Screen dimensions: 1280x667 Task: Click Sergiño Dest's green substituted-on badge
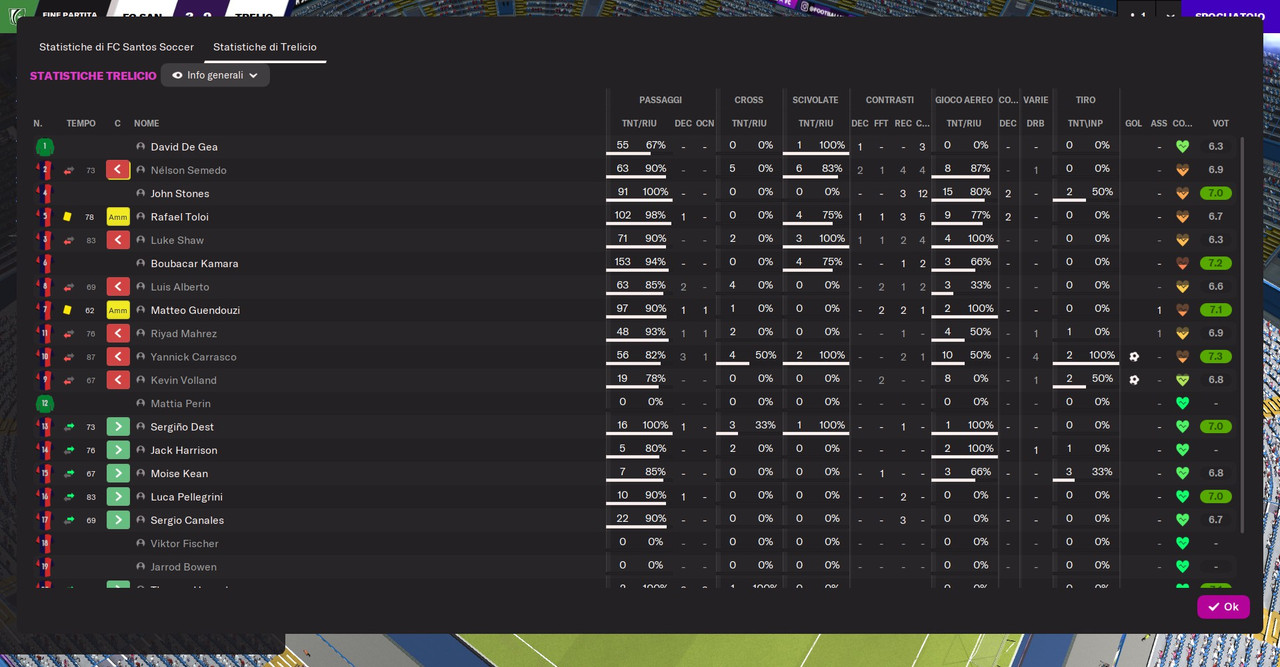point(118,427)
